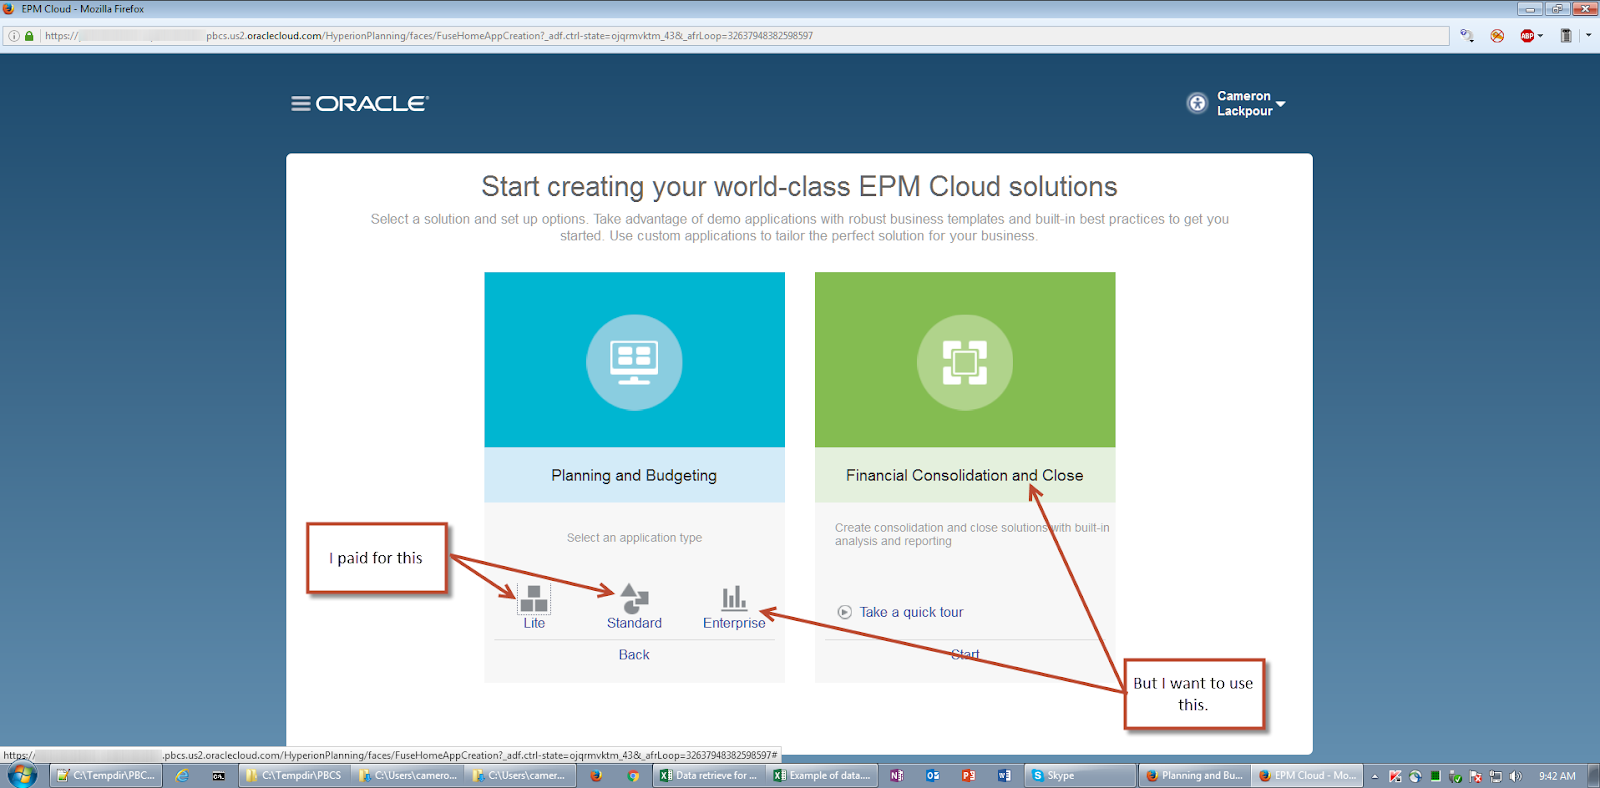1600x788 pixels.
Task: Open the Windows Start menu
Action: pos(21,775)
